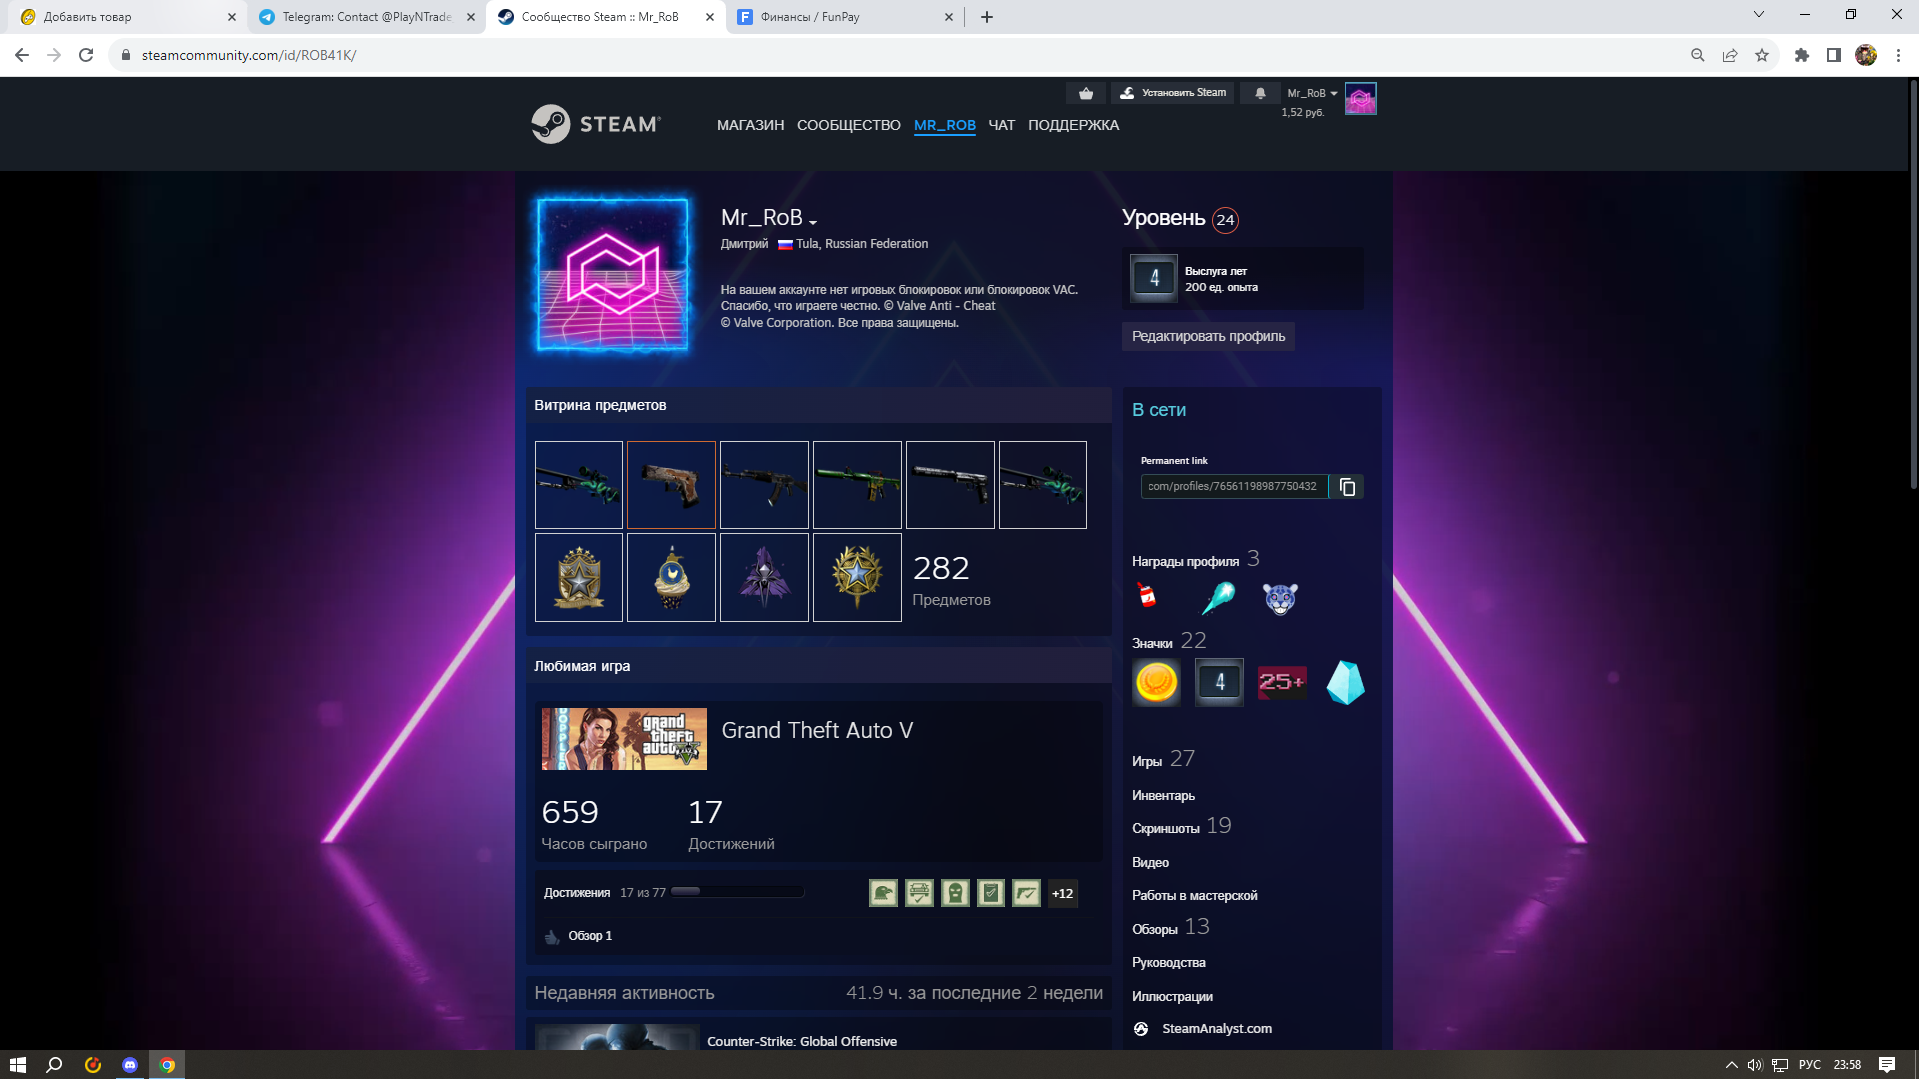Open the pistol skin showcase item
Screen dimensions: 1919x1079
click(671, 485)
